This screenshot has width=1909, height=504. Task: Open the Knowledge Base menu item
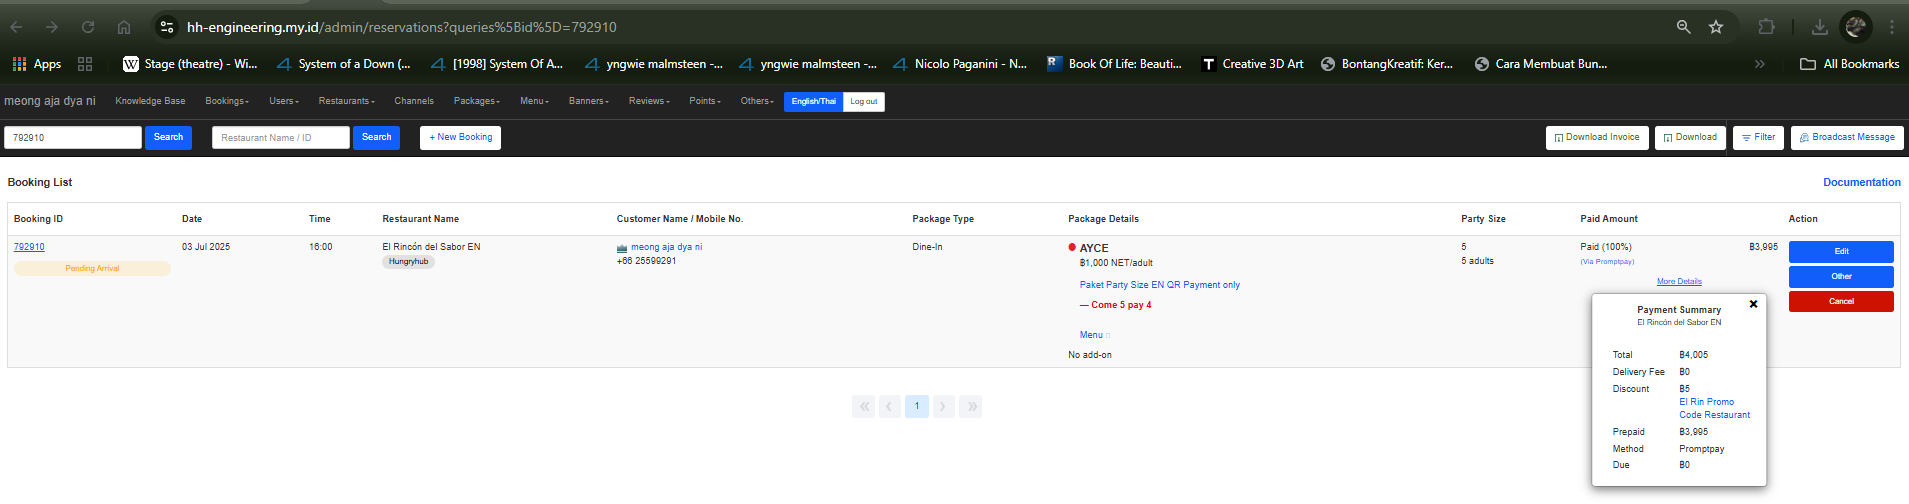pos(150,101)
